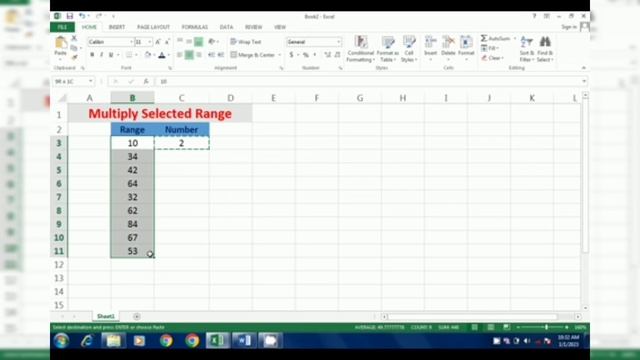Add a new sheet with plus button
This screenshot has height=360, width=640.
pos(137,316)
